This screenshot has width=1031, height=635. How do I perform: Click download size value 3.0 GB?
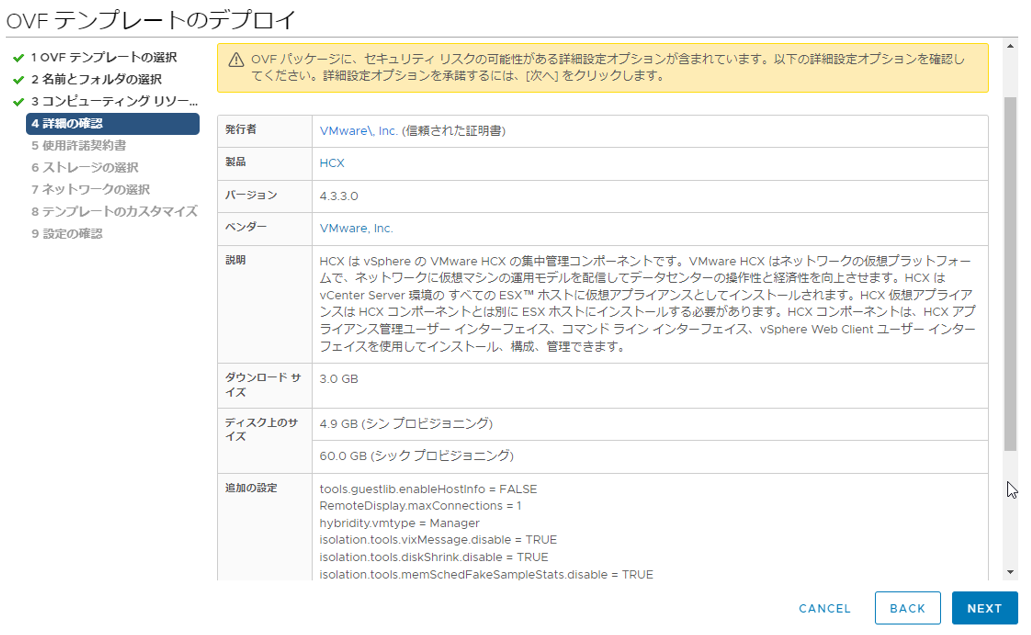click(x=339, y=379)
